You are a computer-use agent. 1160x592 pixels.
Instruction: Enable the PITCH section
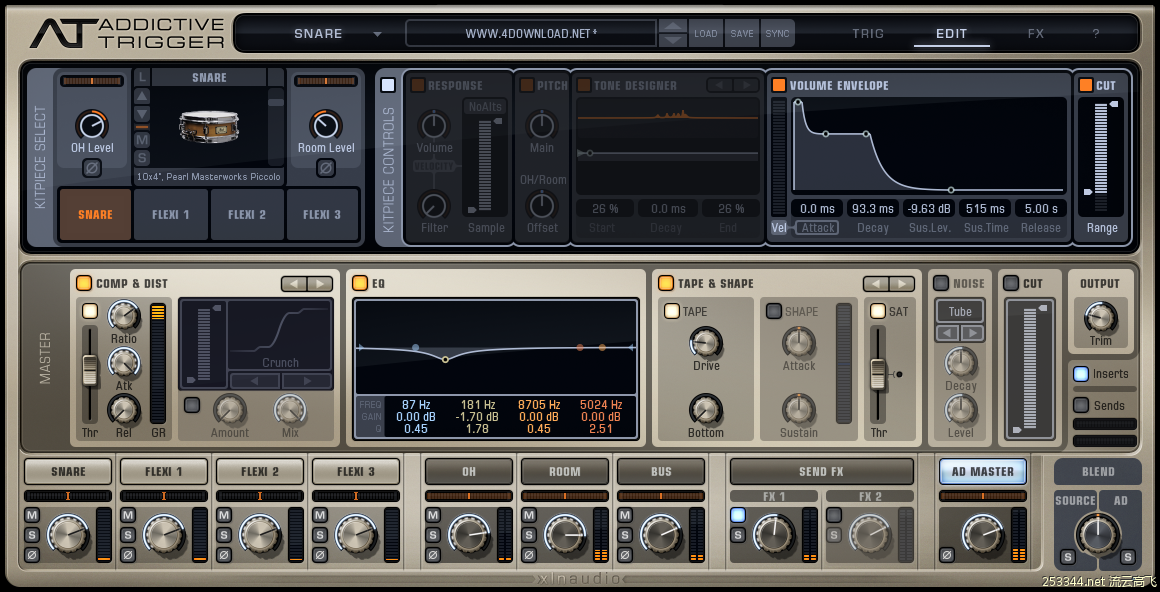527,85
